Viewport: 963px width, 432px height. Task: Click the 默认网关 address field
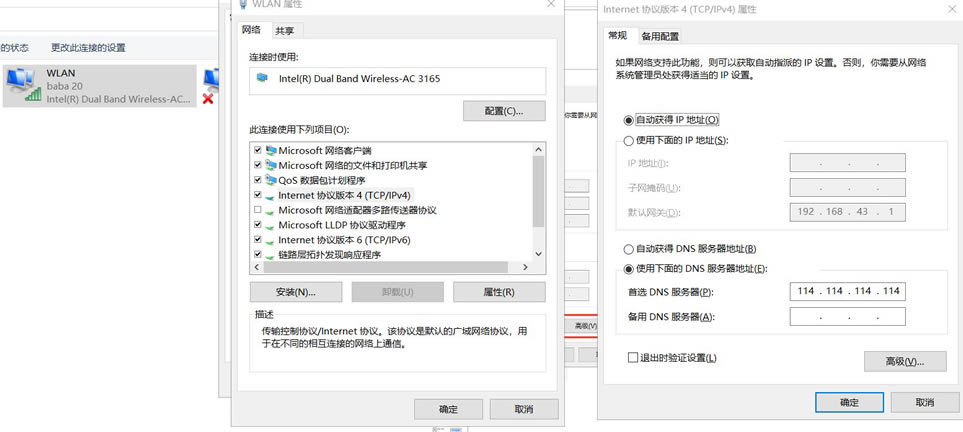(x=848, y=212)
